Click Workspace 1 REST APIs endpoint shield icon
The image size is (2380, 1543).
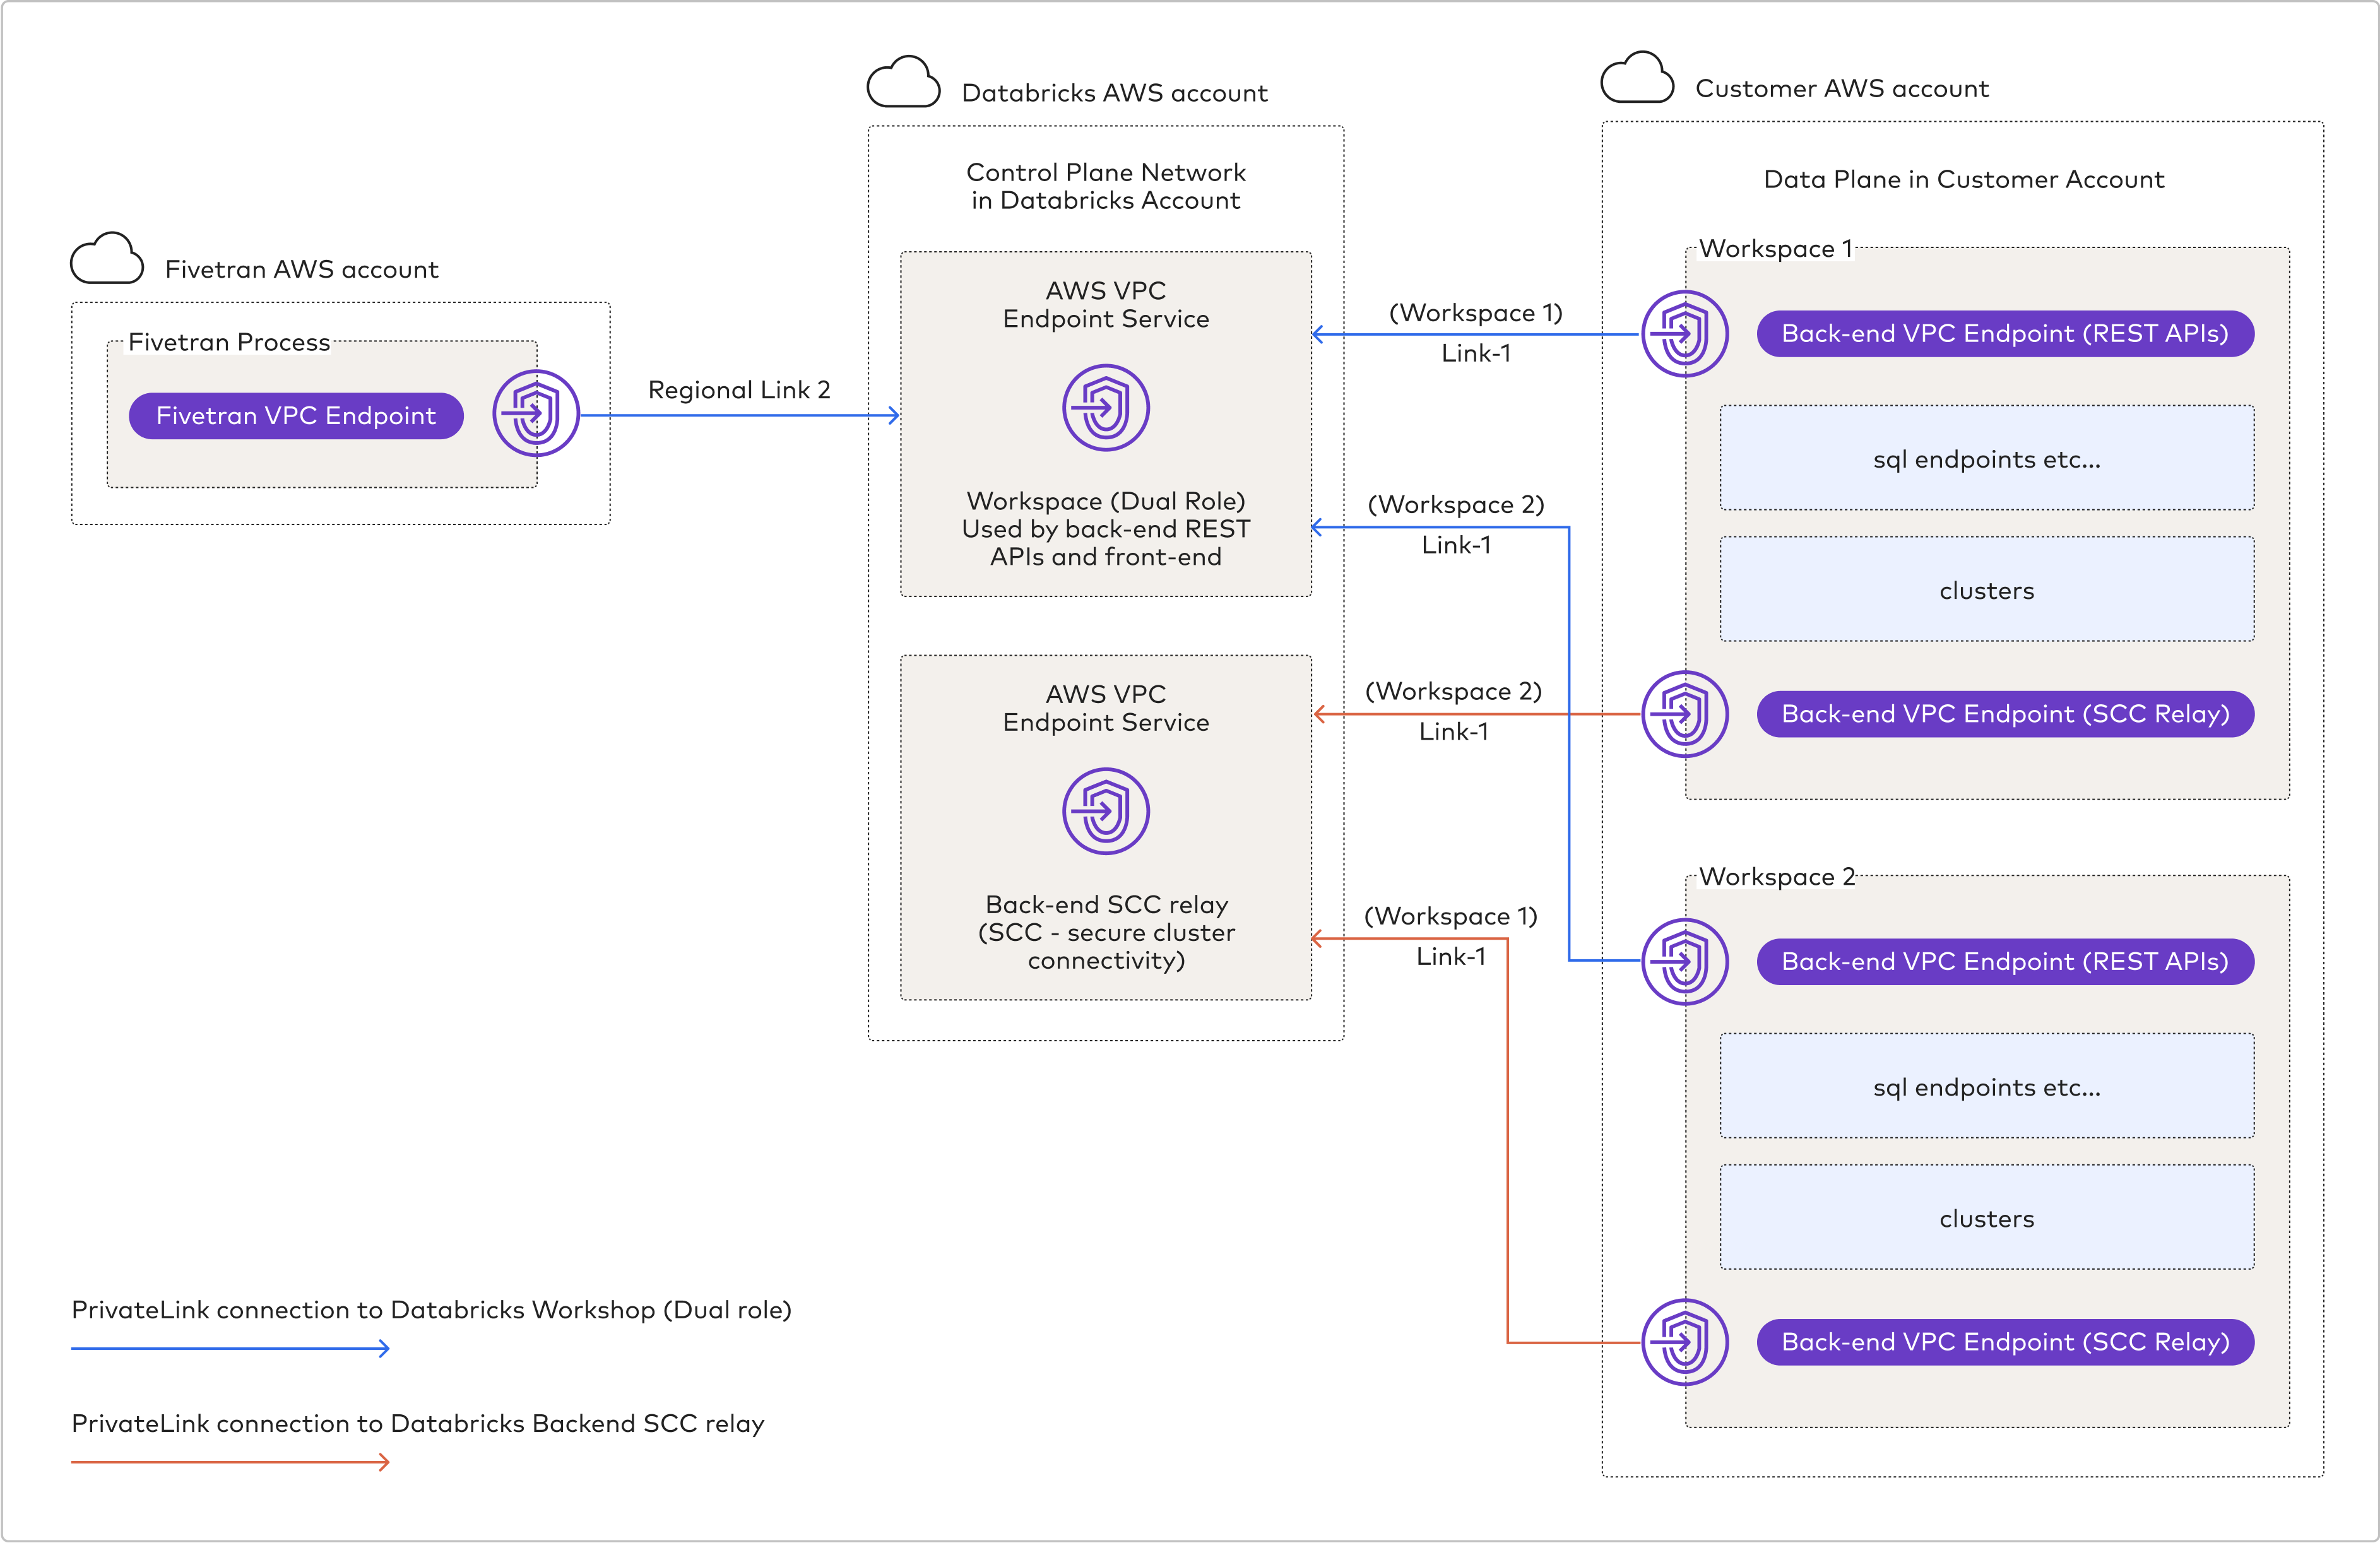1685,334
